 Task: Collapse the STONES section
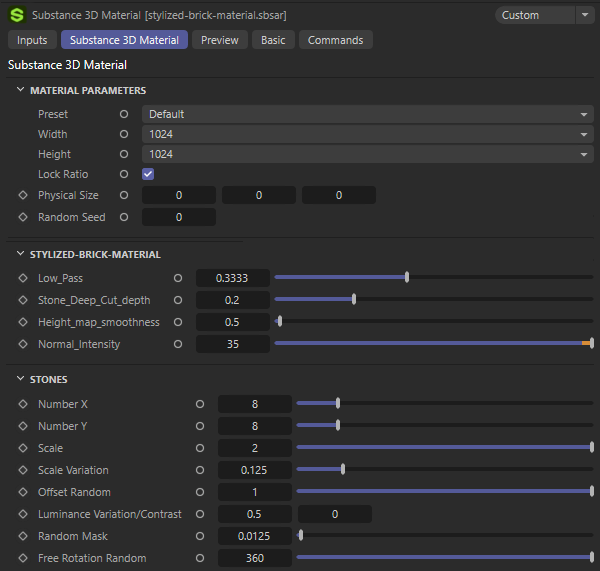20,379
